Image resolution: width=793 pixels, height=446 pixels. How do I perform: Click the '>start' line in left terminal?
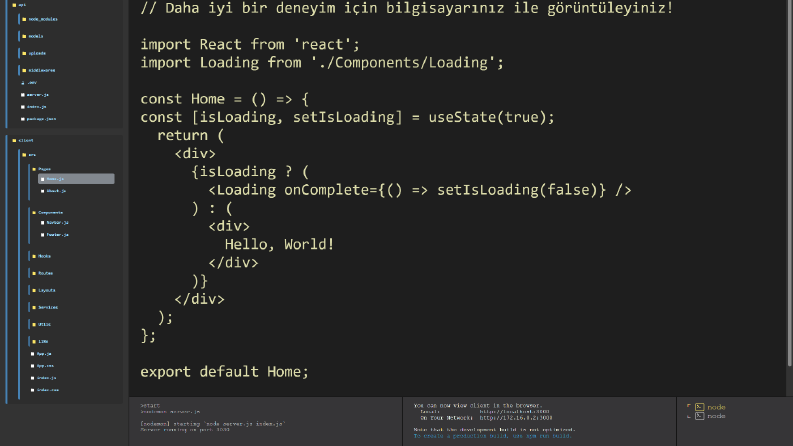pyautogui.click(x=150, y=406)
